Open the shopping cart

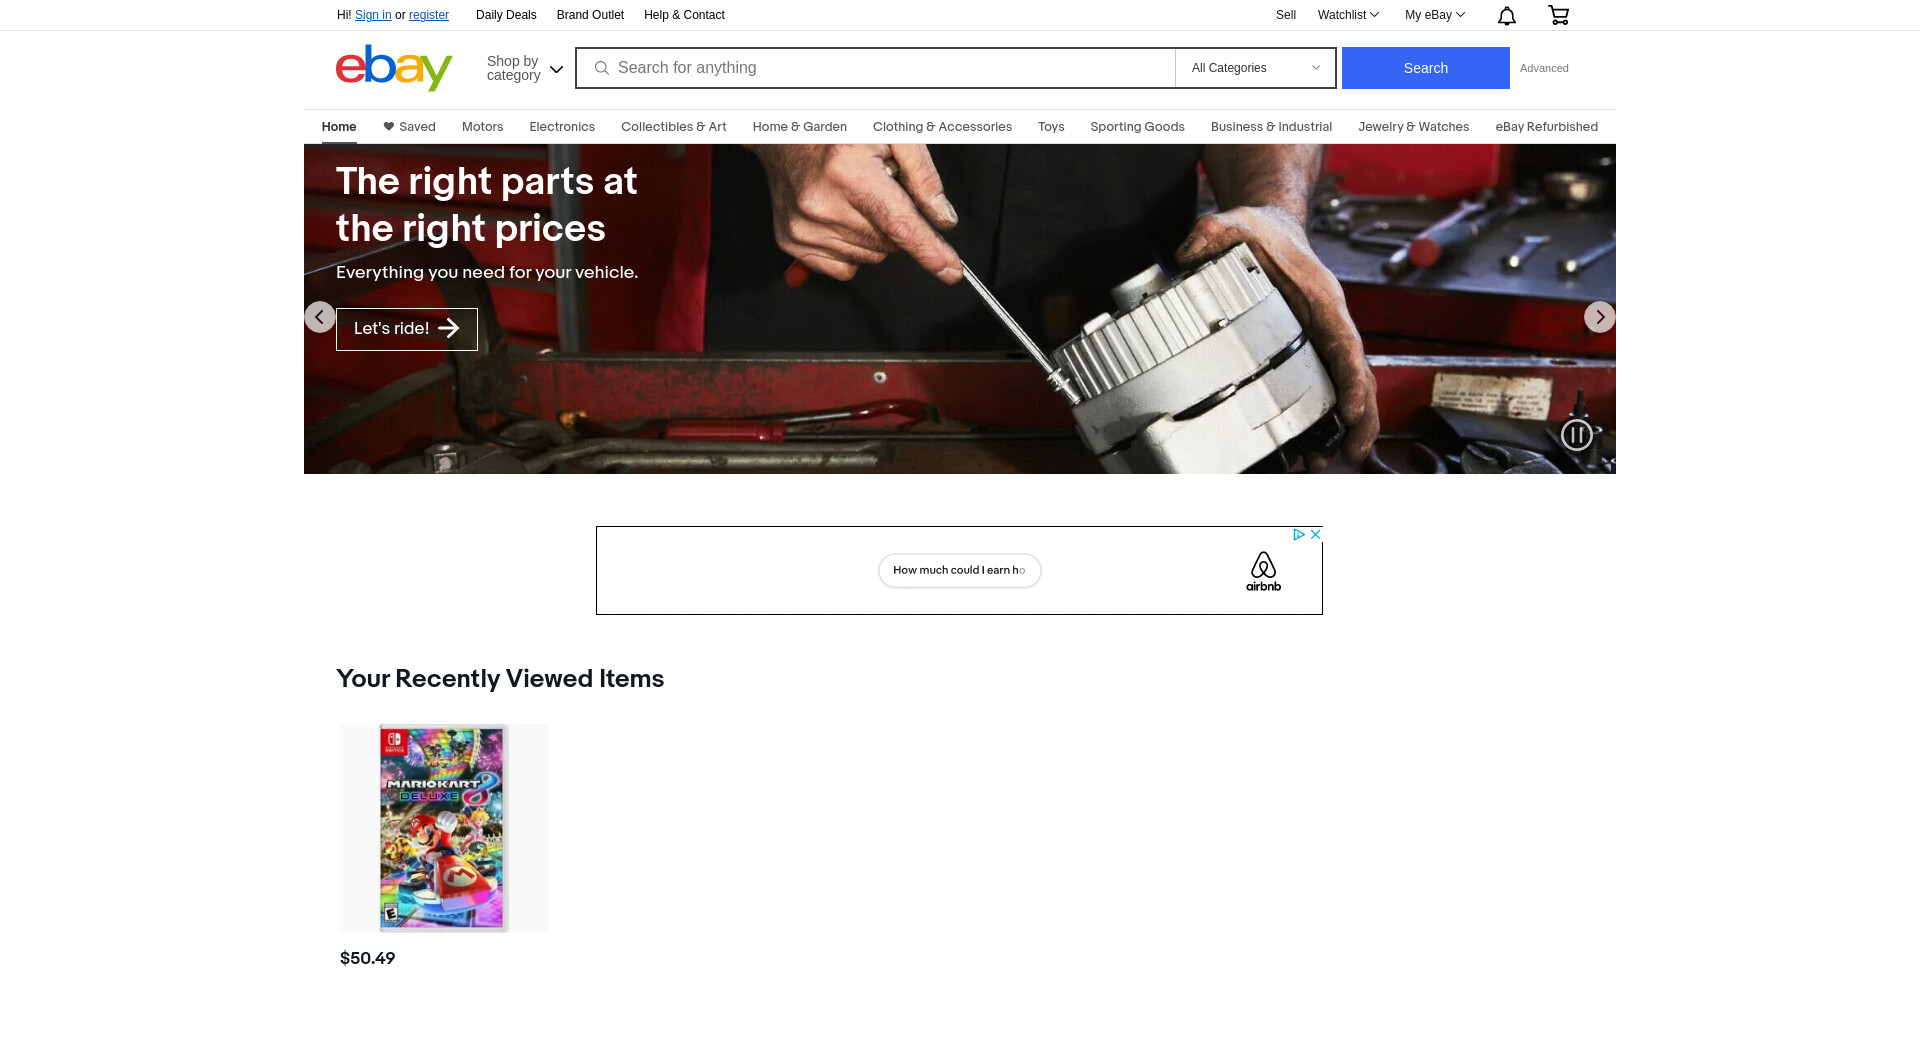coord(1558,15)
